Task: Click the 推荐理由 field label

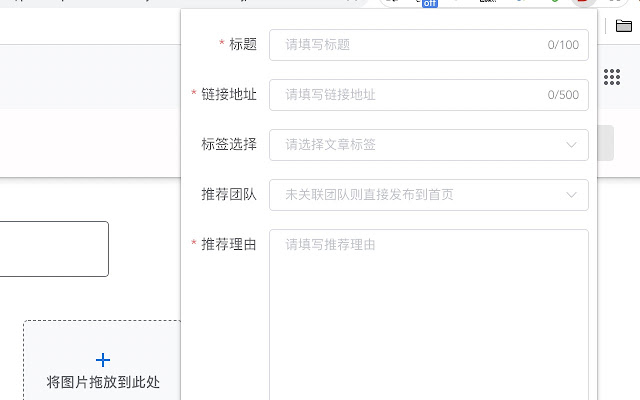Action: [229, 244]
